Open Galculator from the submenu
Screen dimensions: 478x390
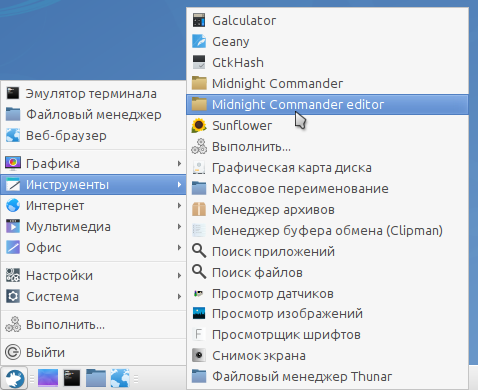pyautogui.click(x=327, y=20)
